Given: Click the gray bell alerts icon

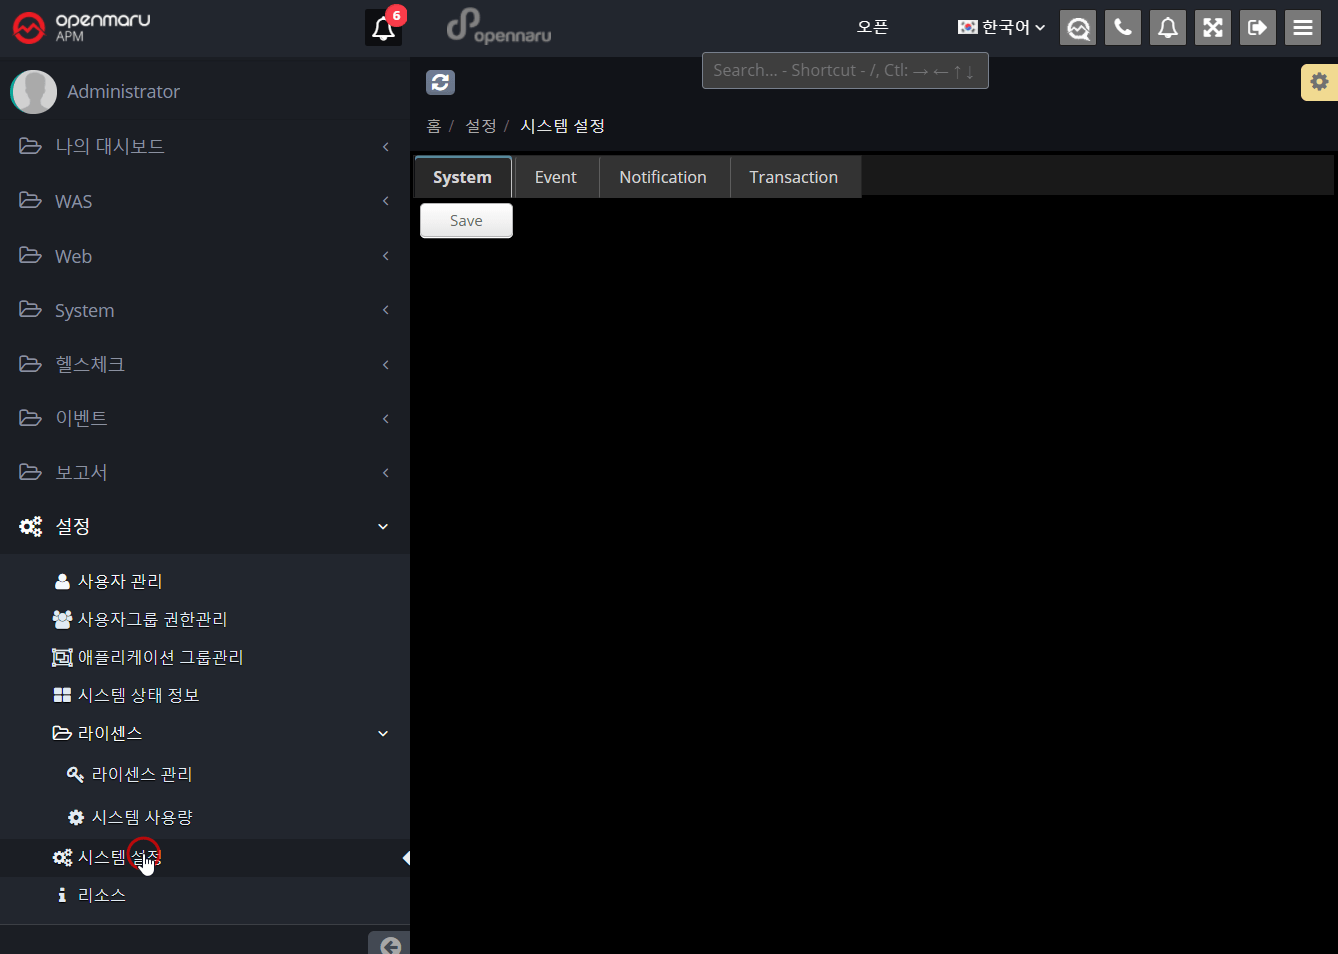Looking at the screenshot, I should point(1168,28).
